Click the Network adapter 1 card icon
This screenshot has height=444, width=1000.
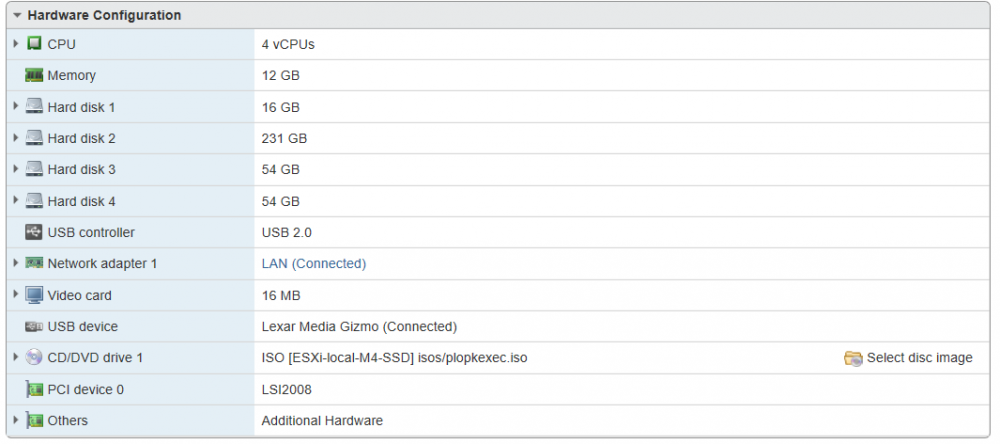(34, 263)
